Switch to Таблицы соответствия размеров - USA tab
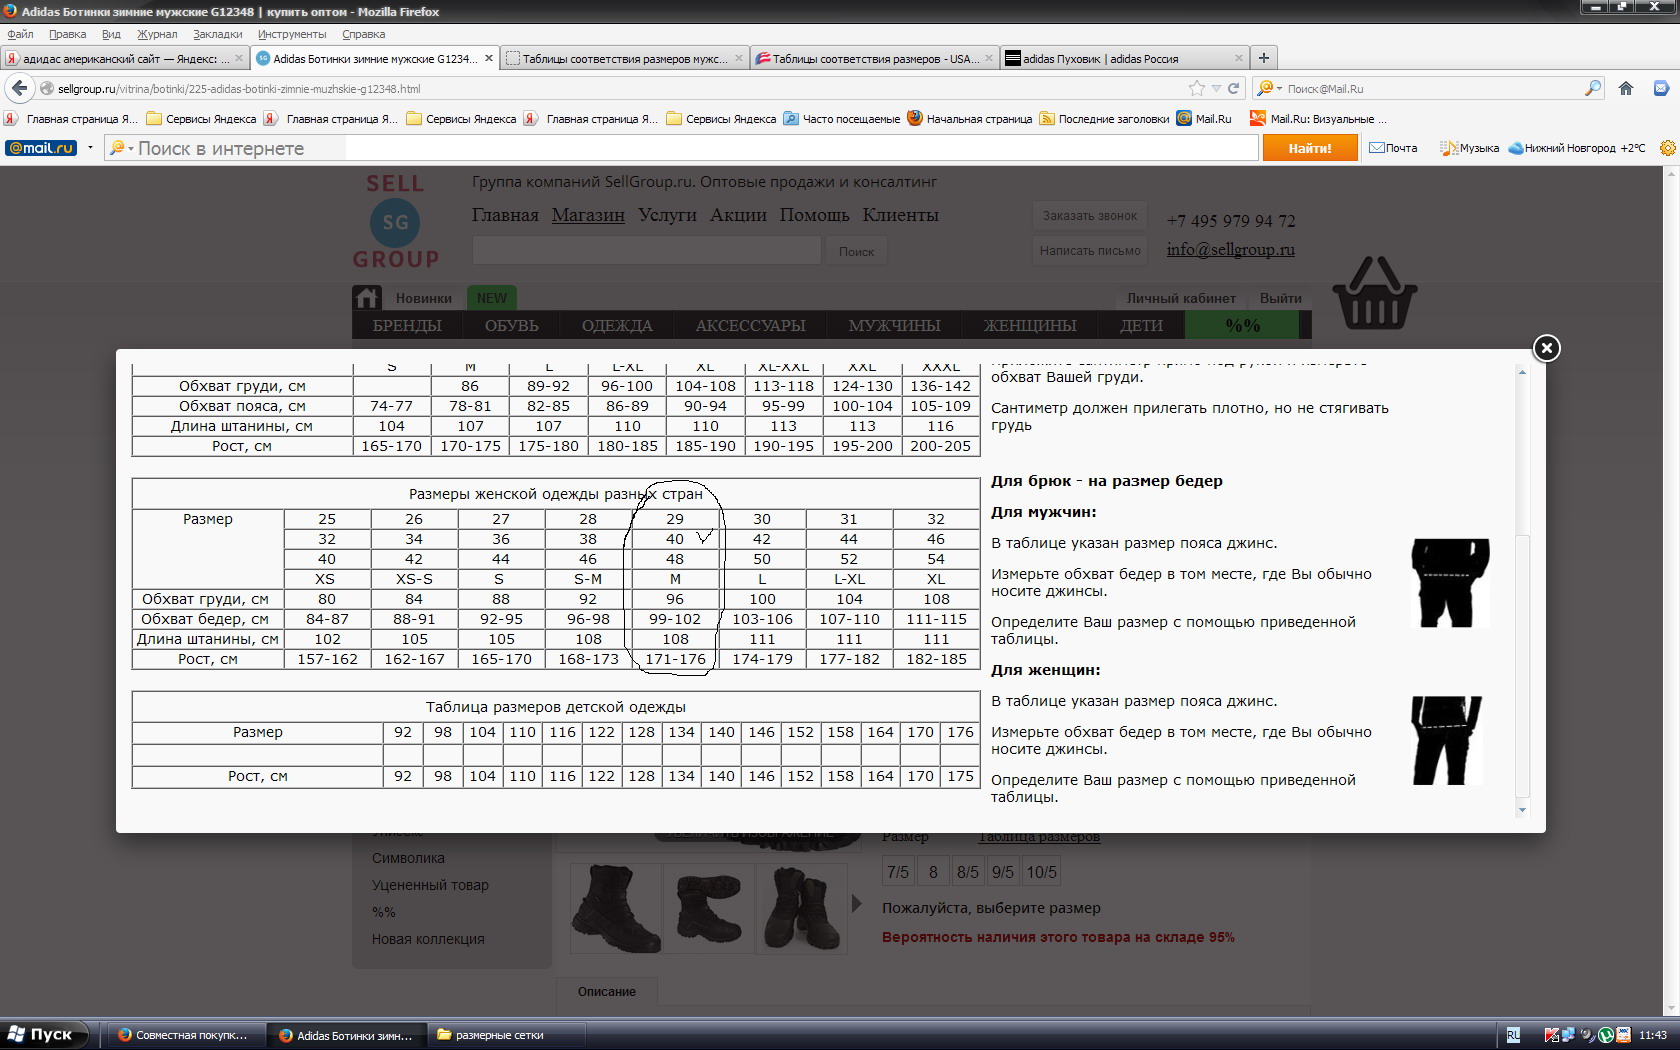 click(x=875, y=58)
